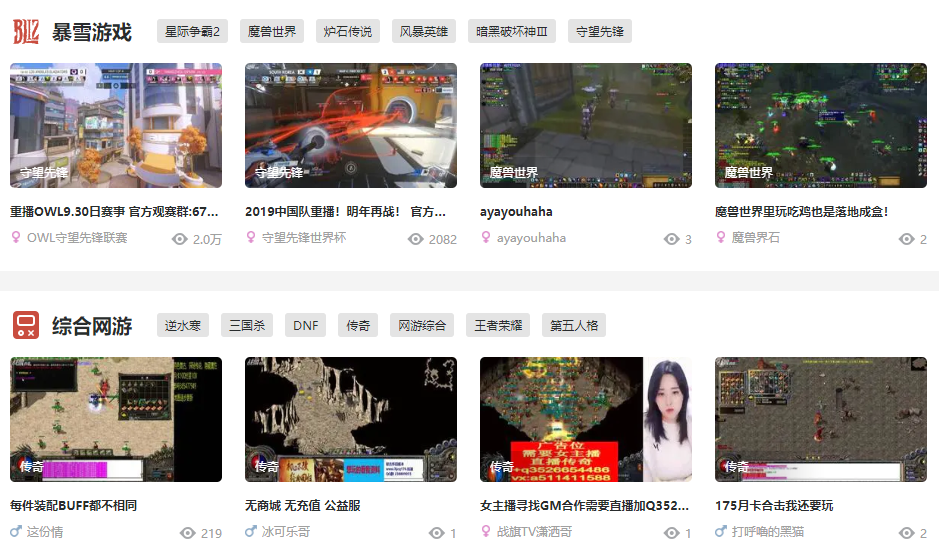This screenshot has height=554, width=939.
Task: Open the 每件装配BUFF都不相同 stream thumbnail
Action: 116,419
